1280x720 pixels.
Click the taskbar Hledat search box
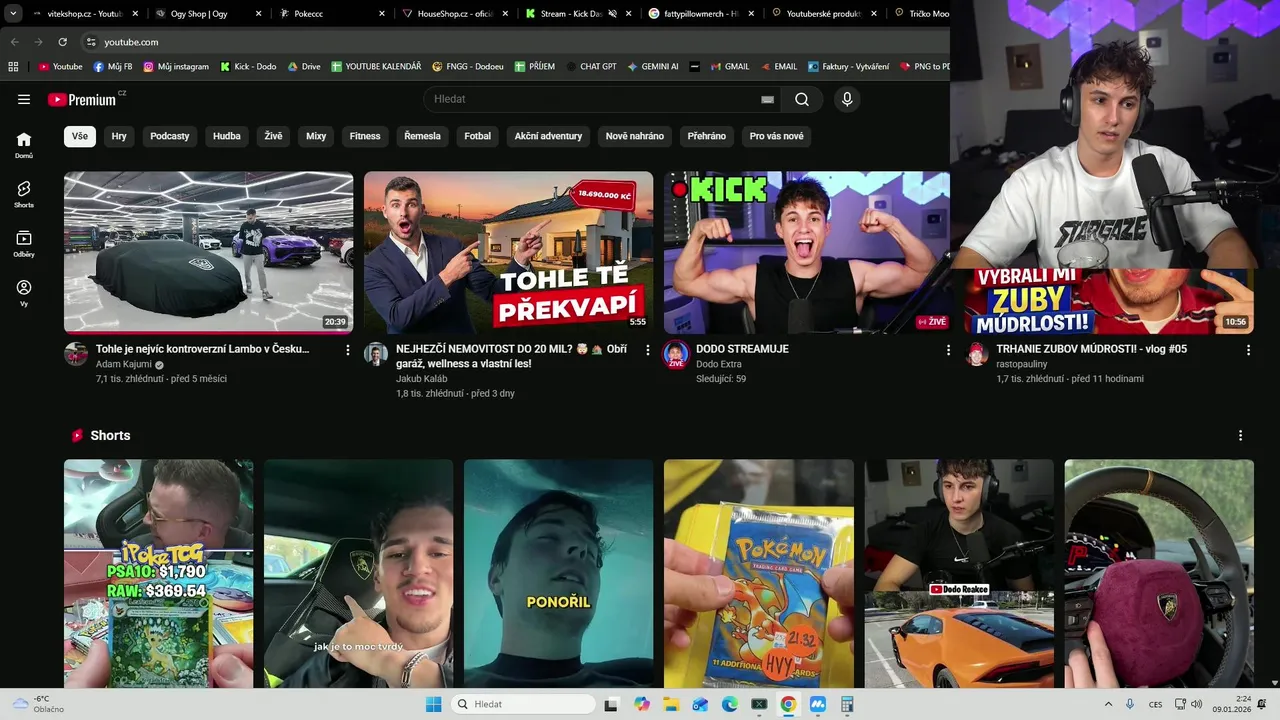(525, 704)
